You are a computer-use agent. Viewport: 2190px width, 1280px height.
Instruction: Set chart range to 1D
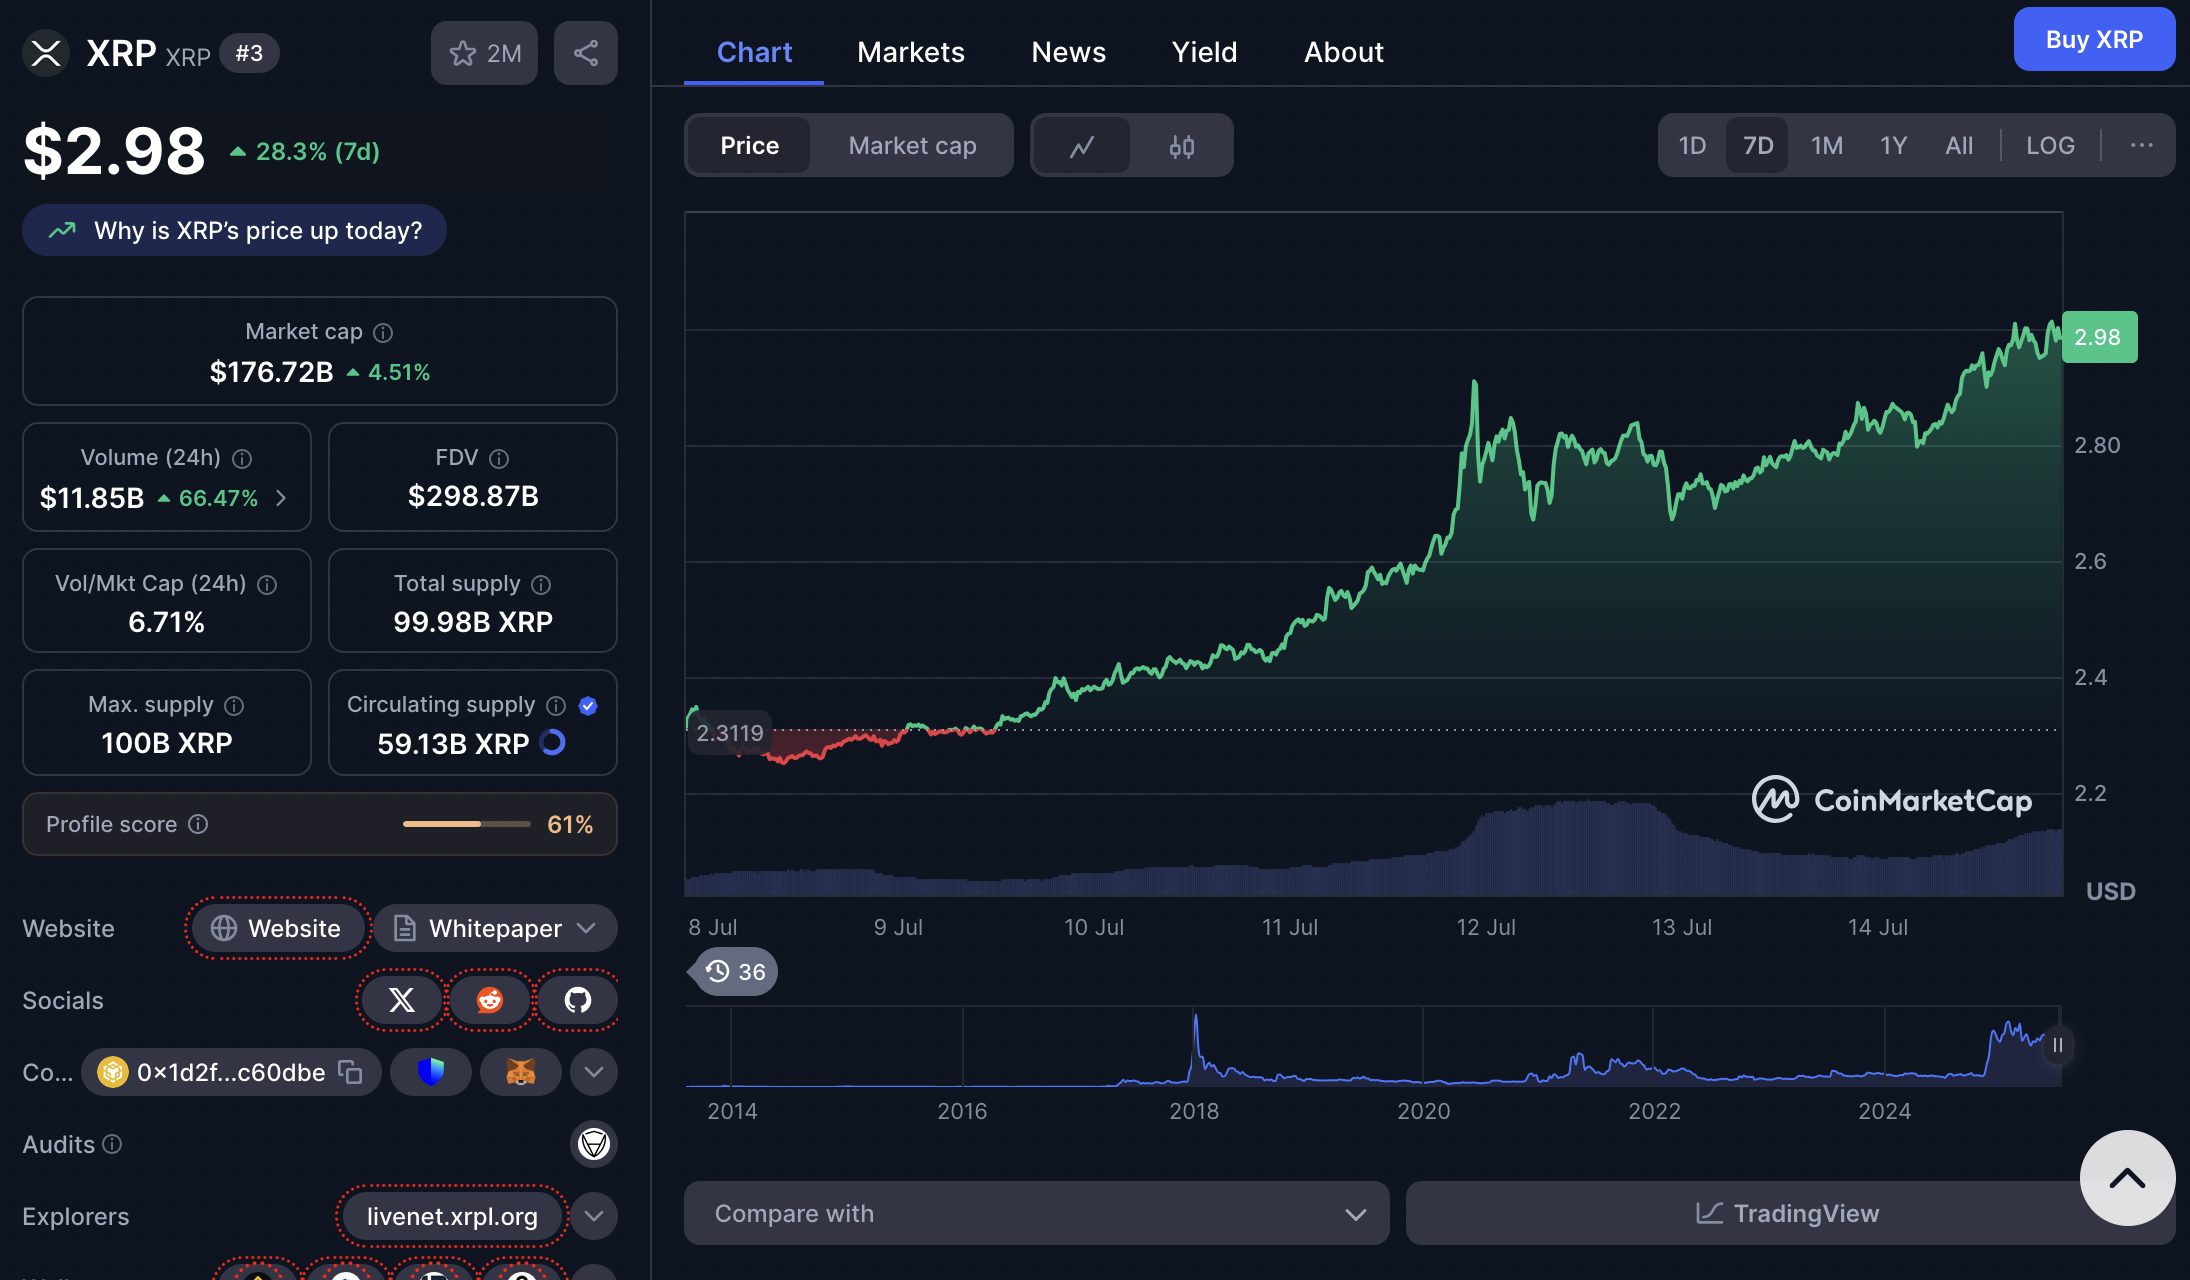(x=1692, y=146)
